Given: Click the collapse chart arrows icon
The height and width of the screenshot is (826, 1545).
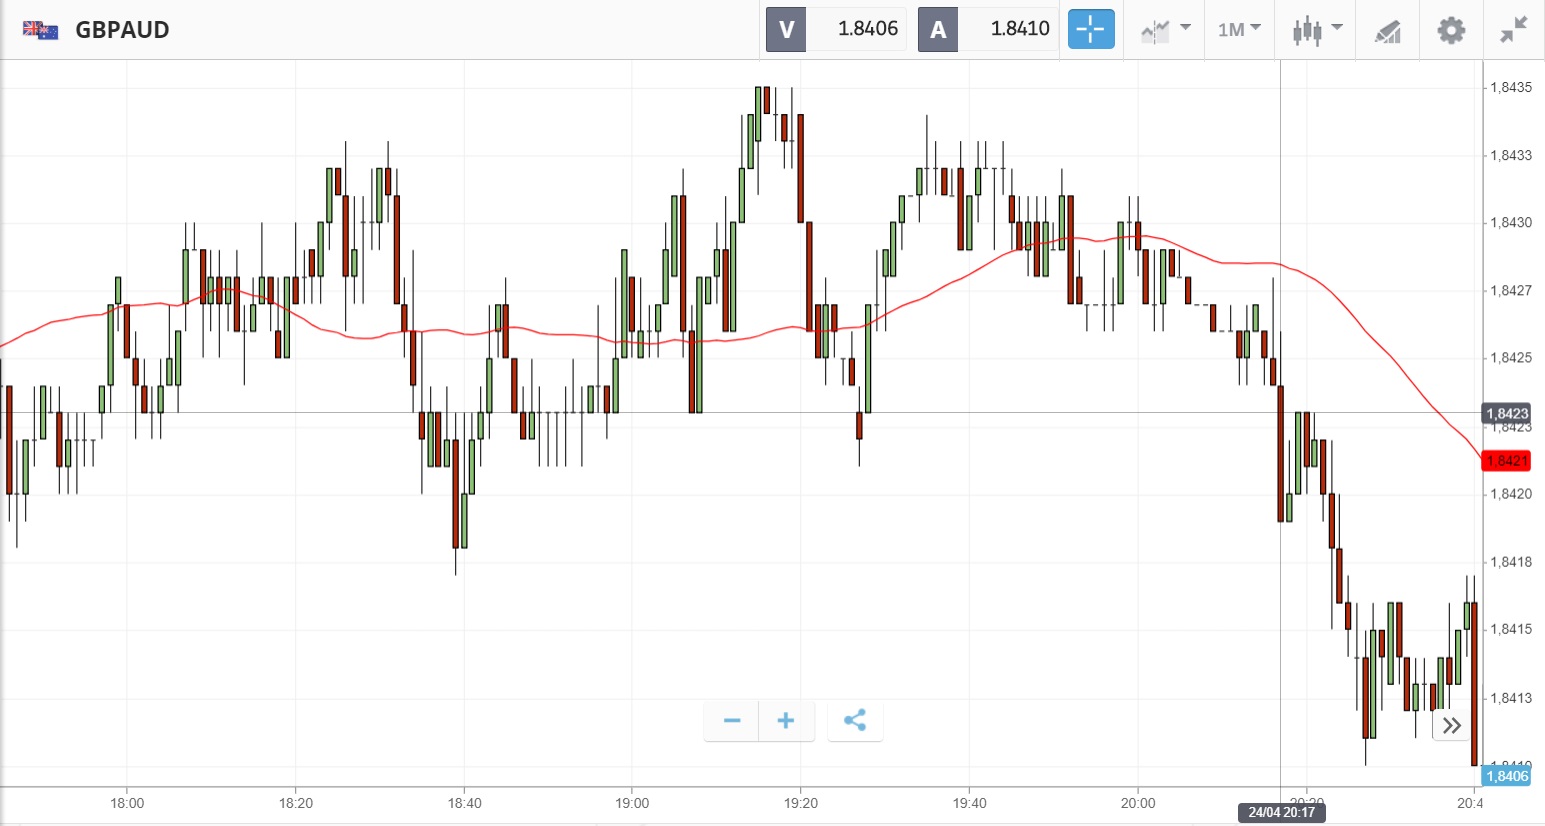Looking at the screenshot, I should (1514, 30).
